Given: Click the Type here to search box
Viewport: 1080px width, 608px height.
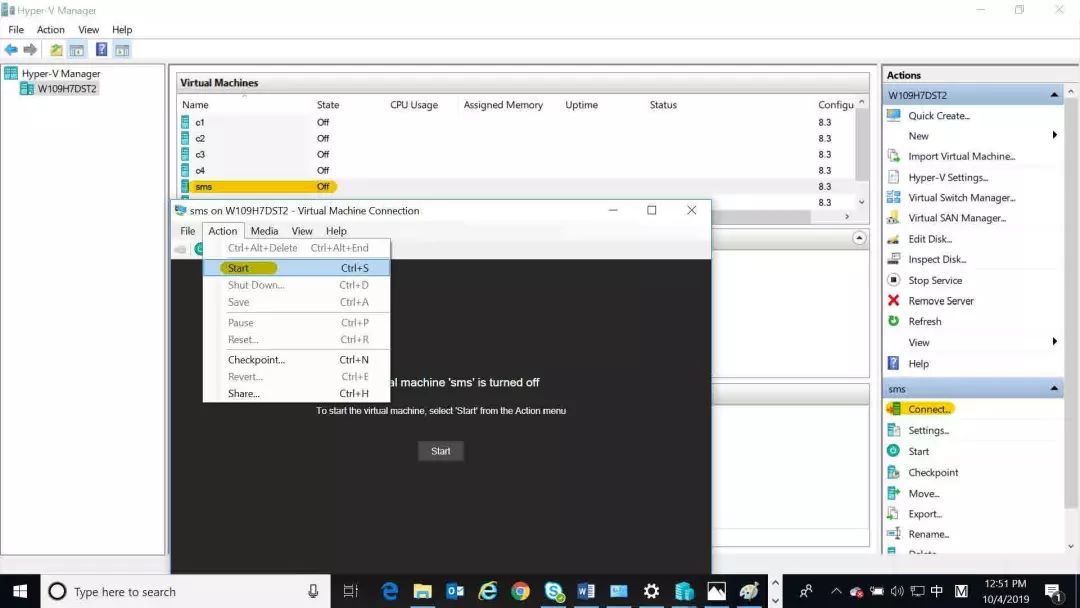Looking at the screenshot, I should [x=186, y=591].
